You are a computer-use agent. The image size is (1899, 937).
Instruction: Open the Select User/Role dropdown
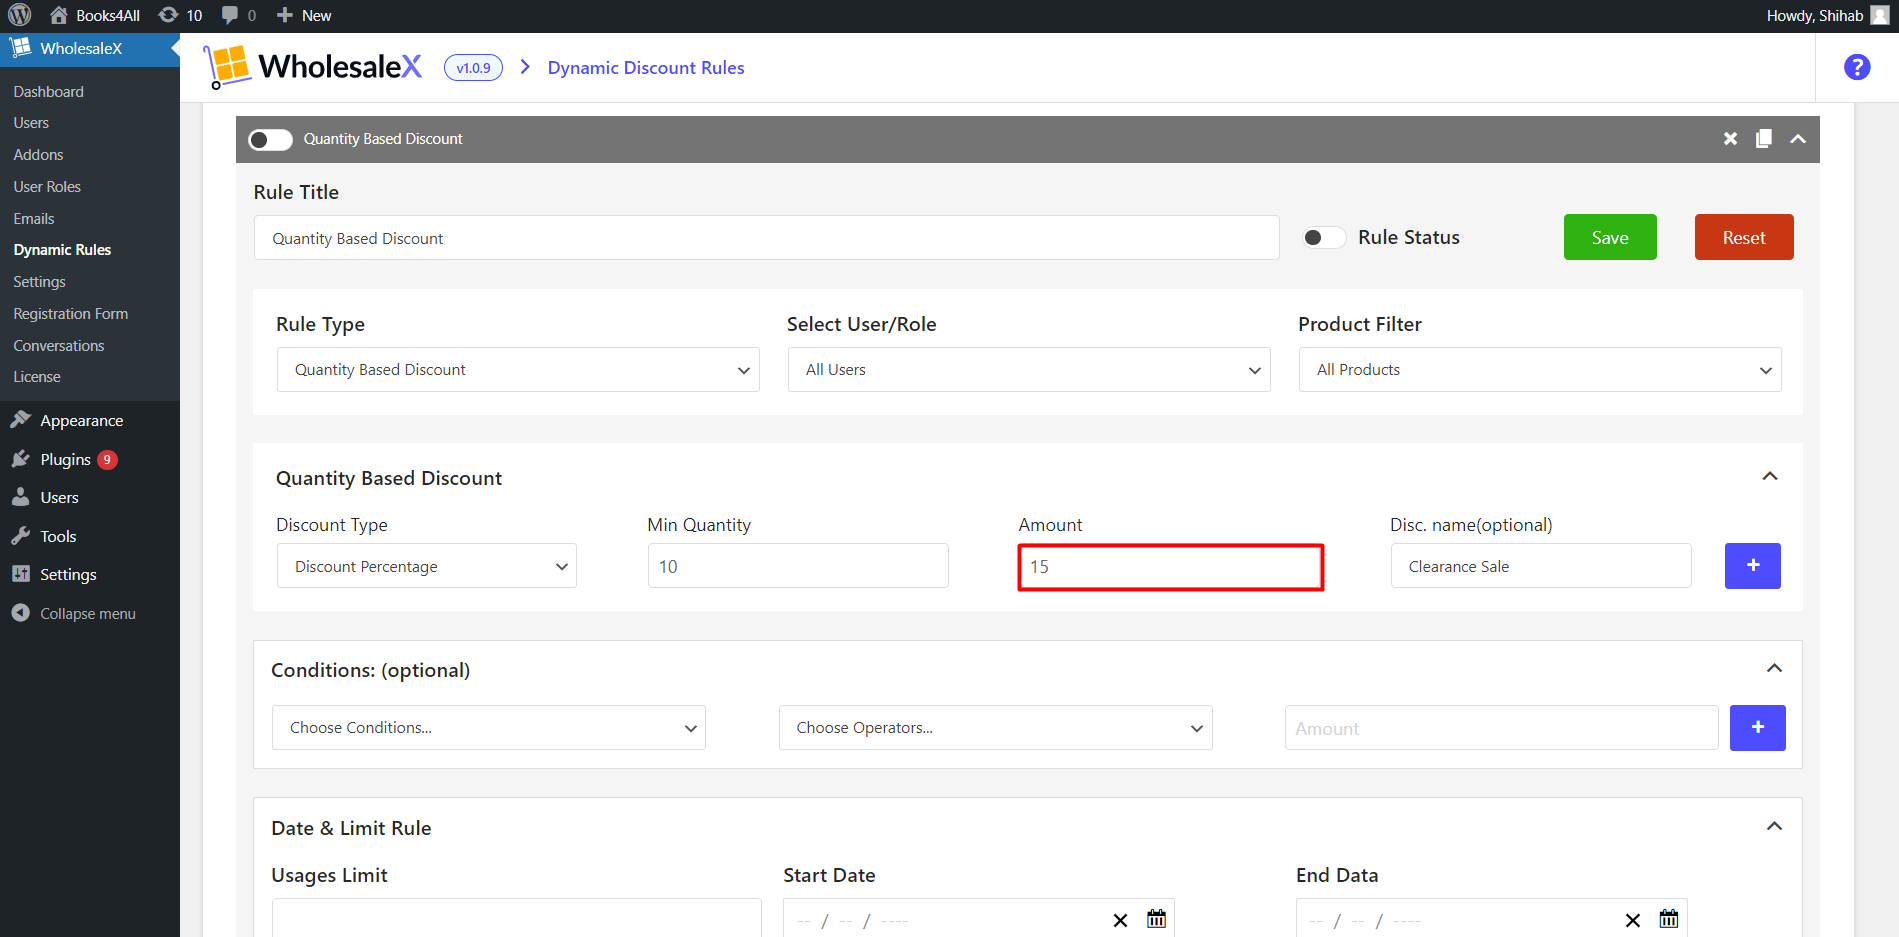click(1029, 369)
